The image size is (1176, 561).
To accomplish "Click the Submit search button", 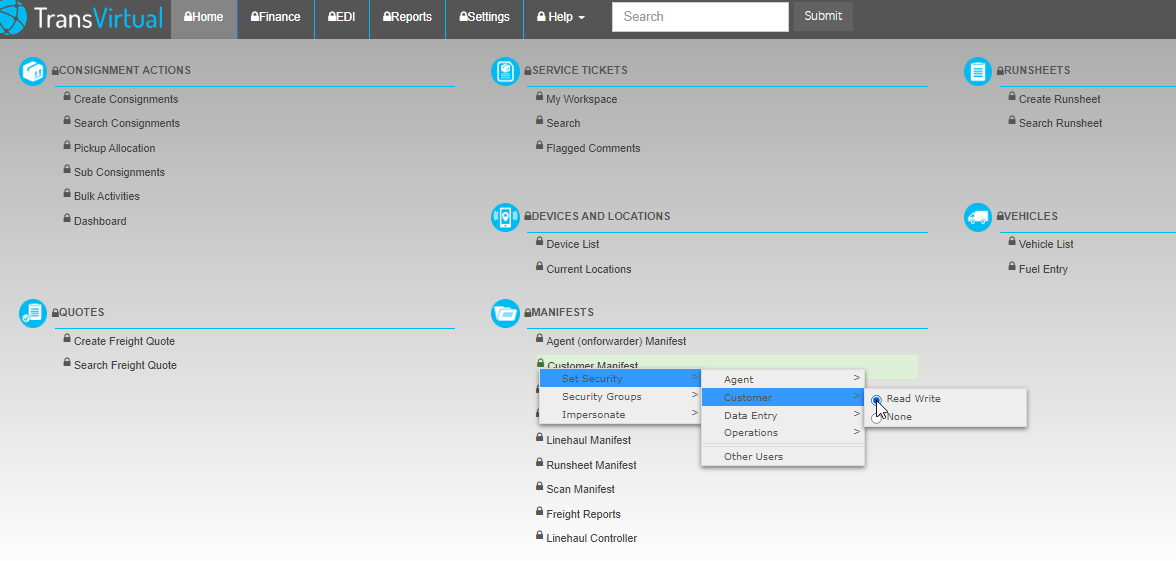I will click(824, 16).
